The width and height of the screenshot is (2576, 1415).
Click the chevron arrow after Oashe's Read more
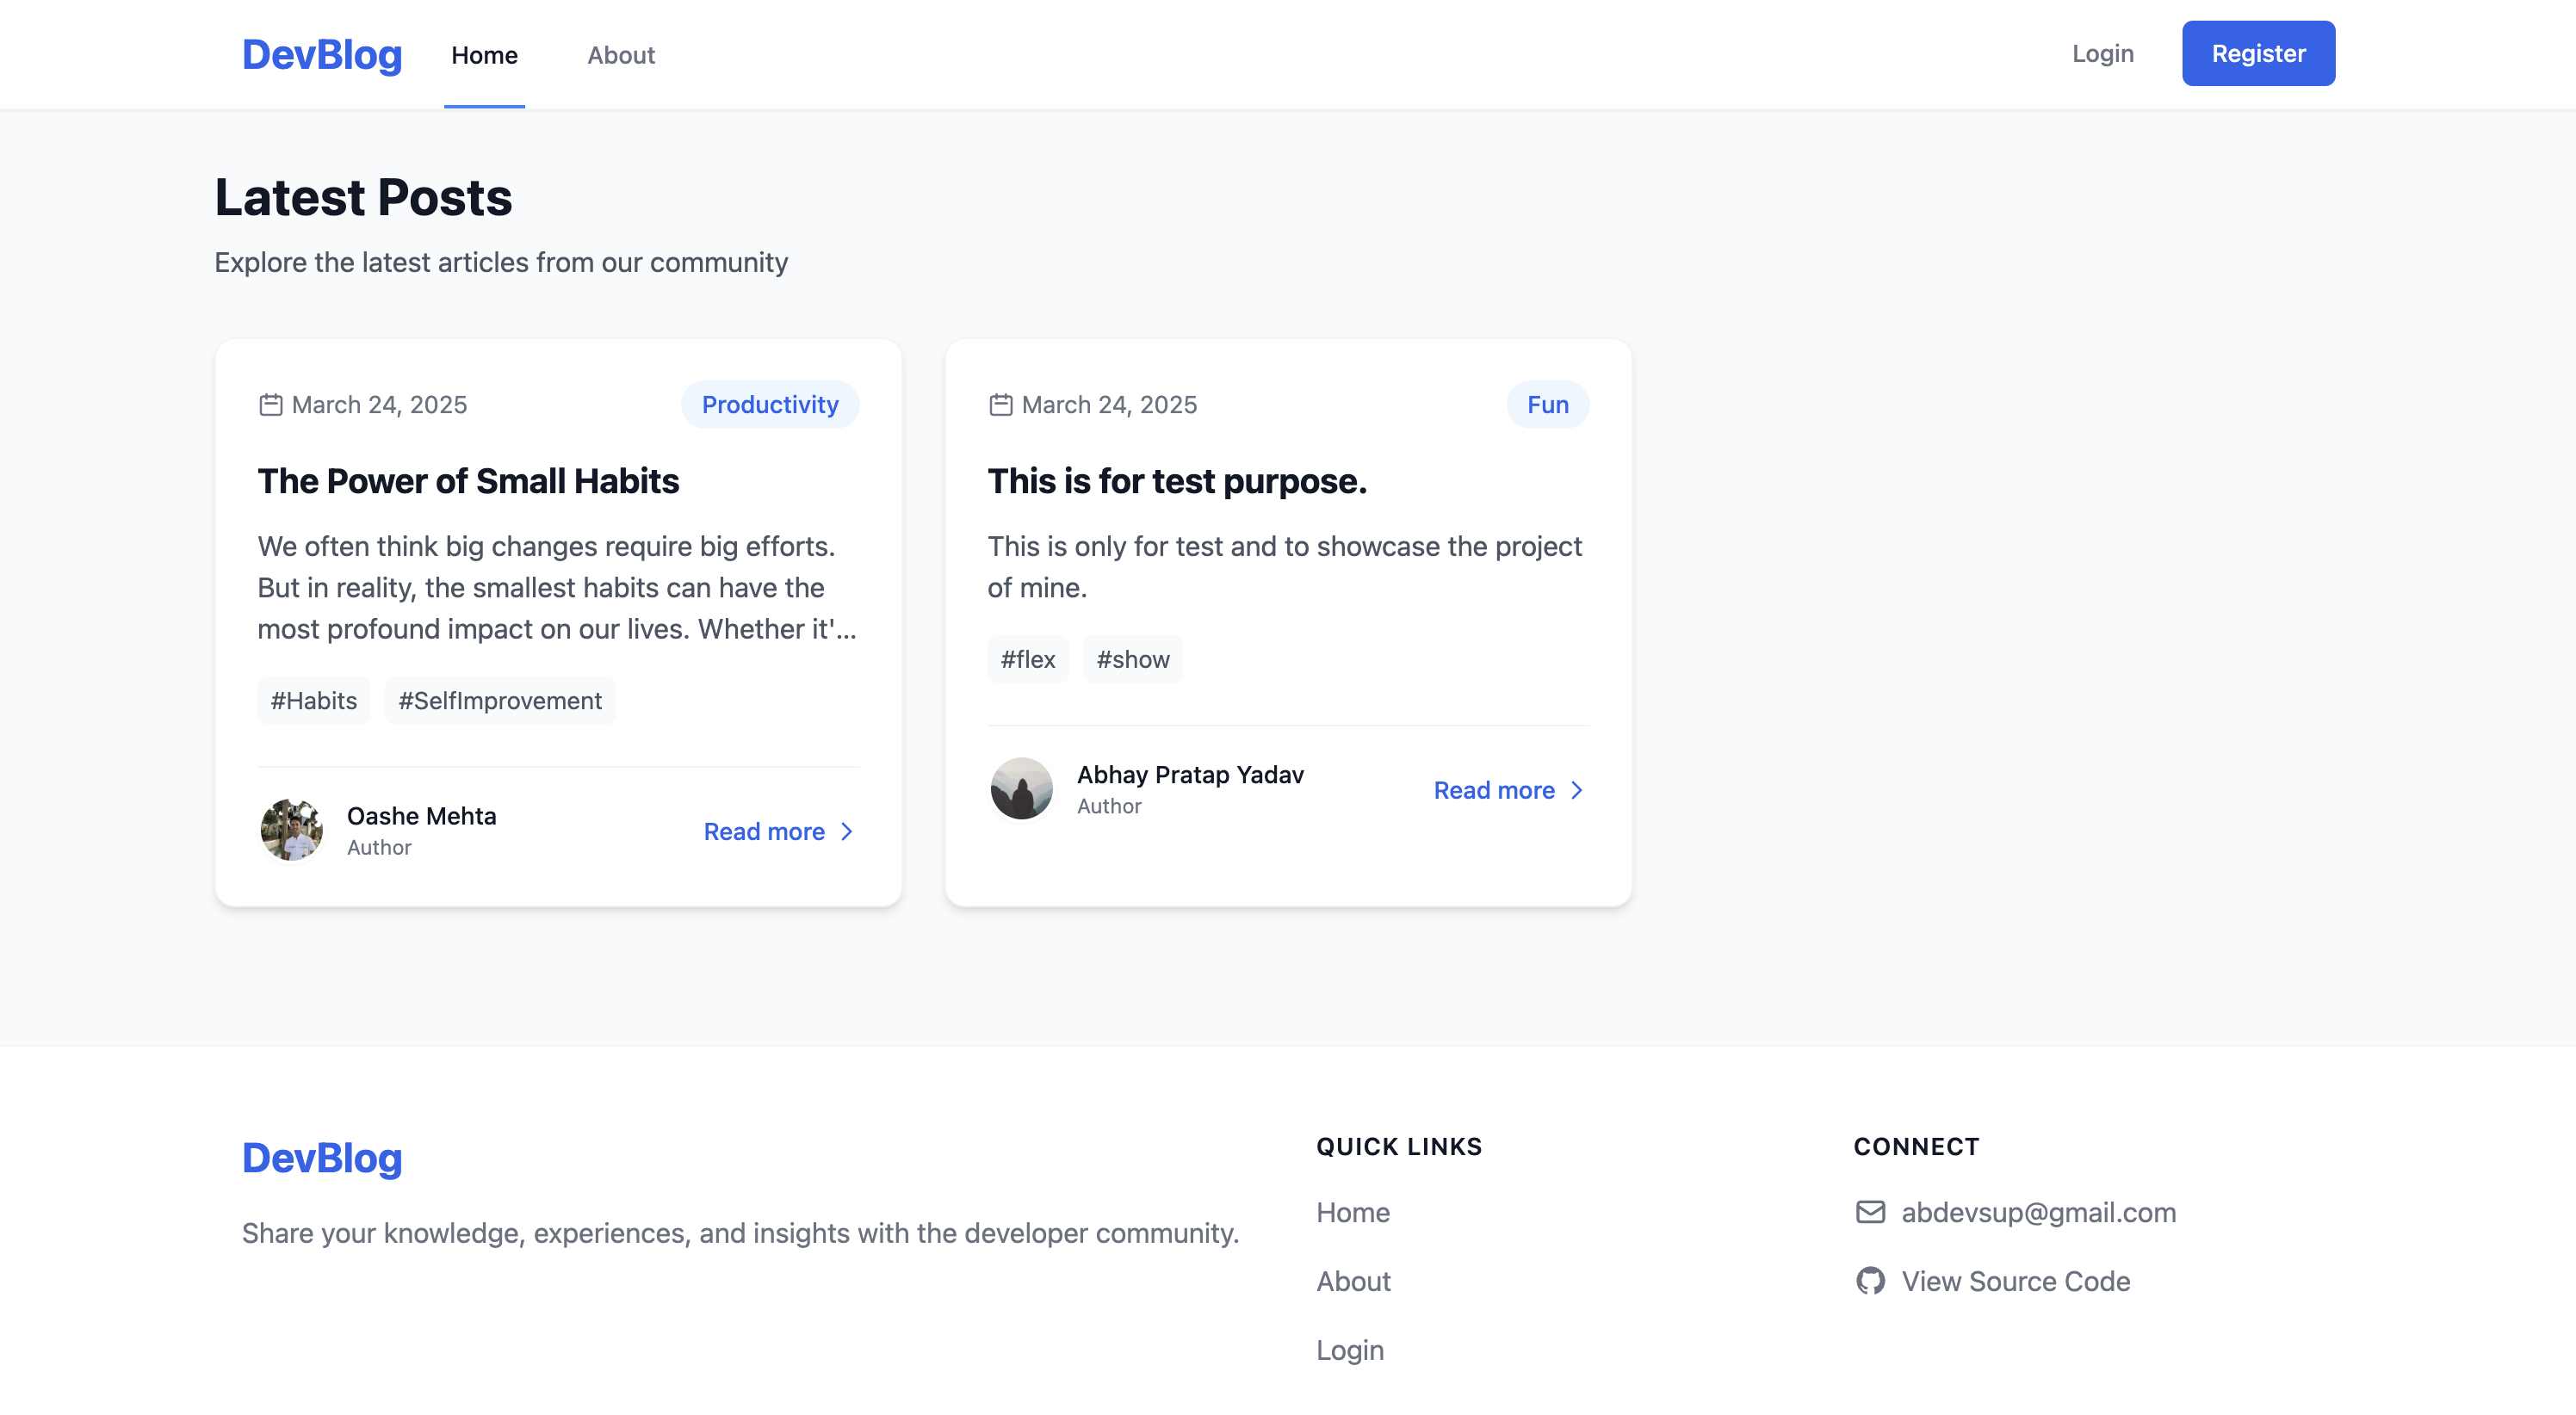tap(847, 832)
